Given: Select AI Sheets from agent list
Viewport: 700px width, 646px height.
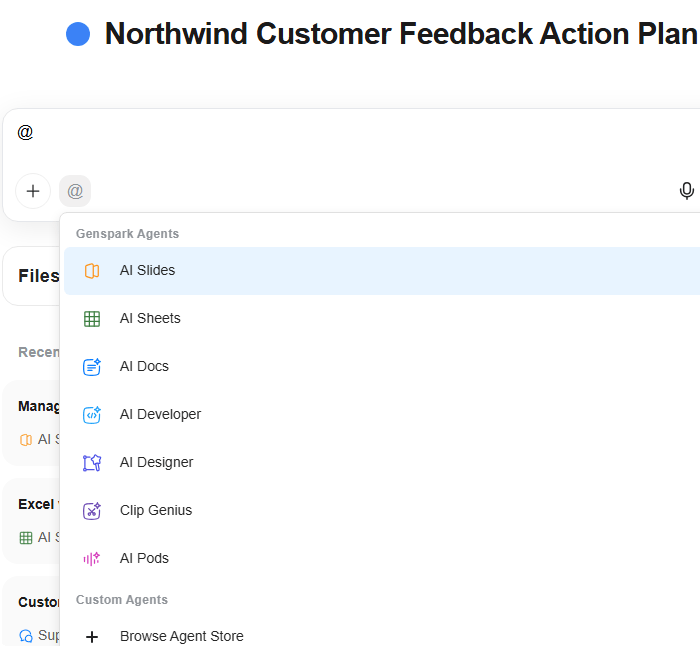Looking at the screenshot, I should point(382,319).
